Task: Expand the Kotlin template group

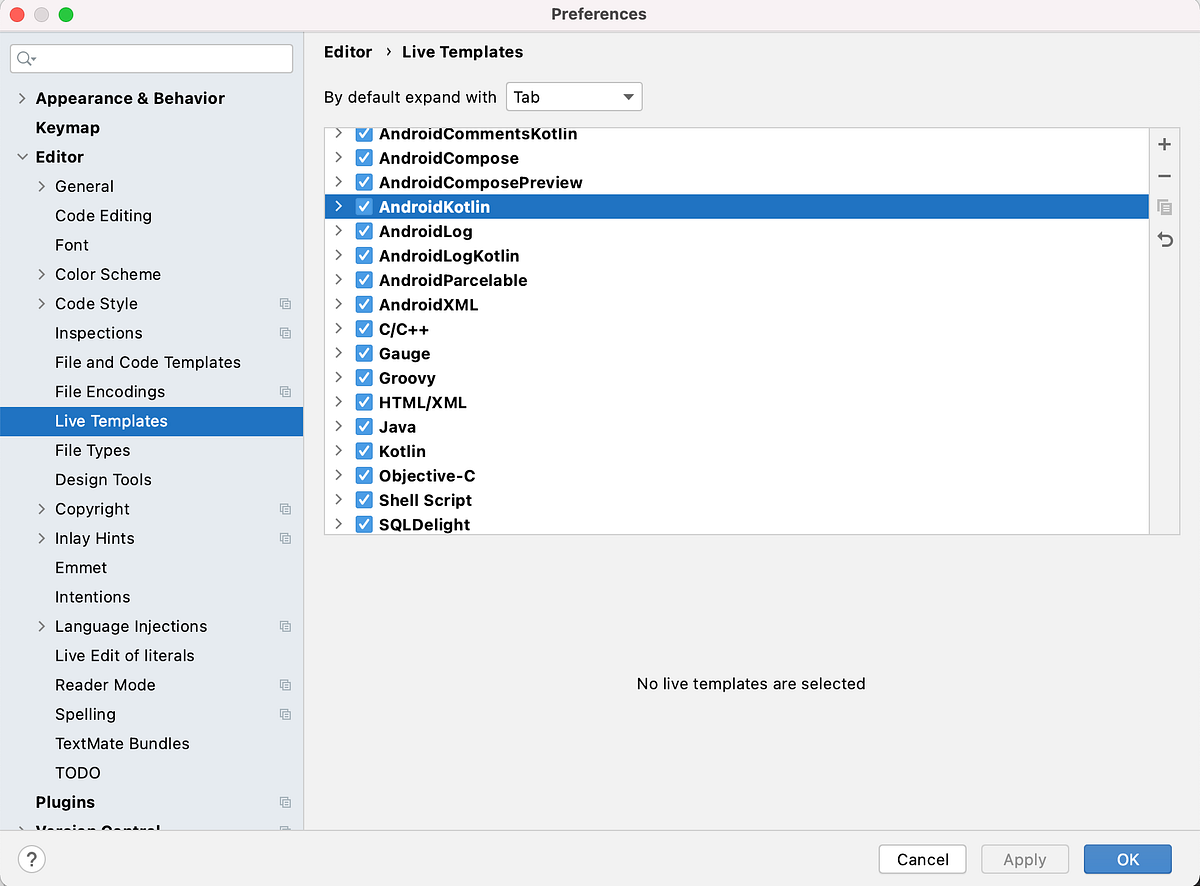Action: tap(339, 451)
